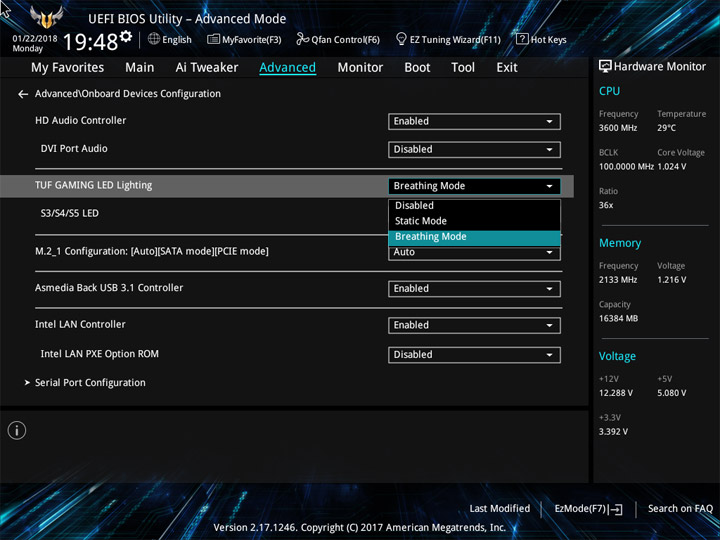Image resolution: width=720 pixels, height=540 pixels.
Task: Click the MyFavorite list icon
Action: click(x=214, y=39)
